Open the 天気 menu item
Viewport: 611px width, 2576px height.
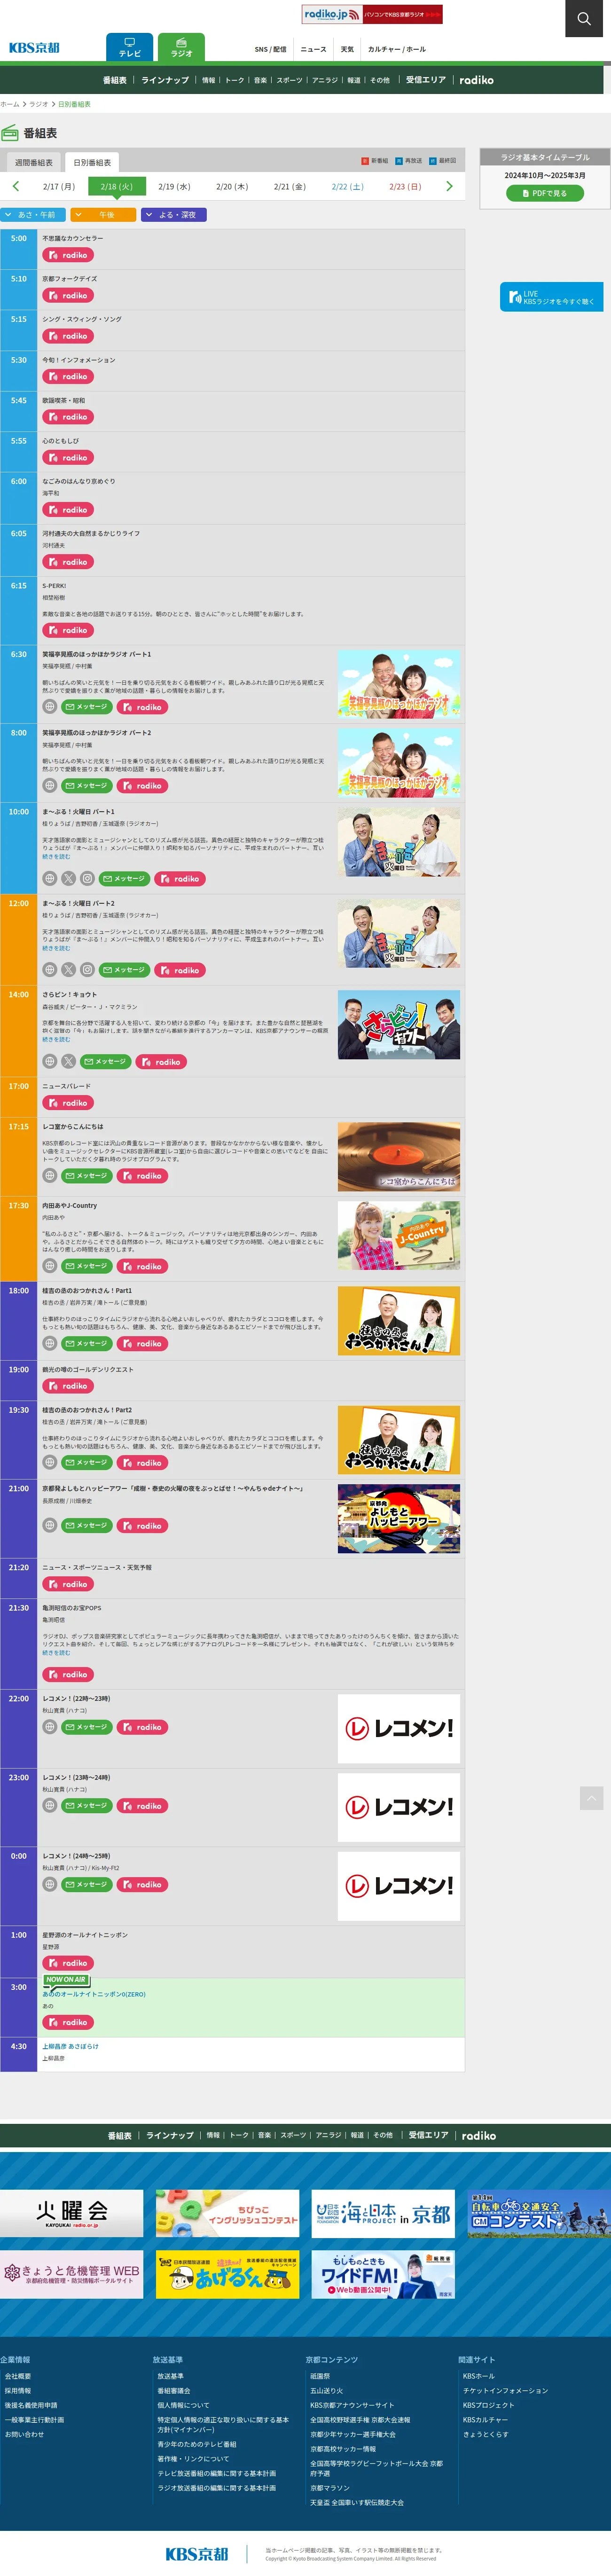coord(347,49)
